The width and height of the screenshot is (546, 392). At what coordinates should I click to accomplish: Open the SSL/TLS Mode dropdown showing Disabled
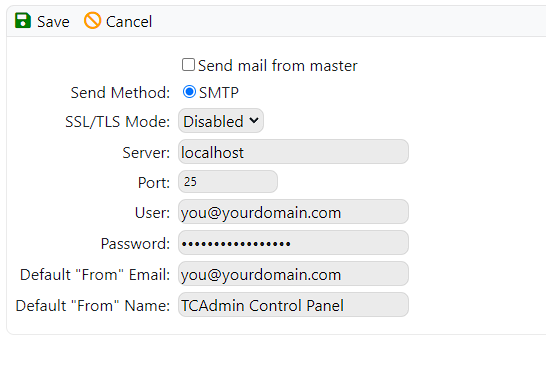pos(221,121)
